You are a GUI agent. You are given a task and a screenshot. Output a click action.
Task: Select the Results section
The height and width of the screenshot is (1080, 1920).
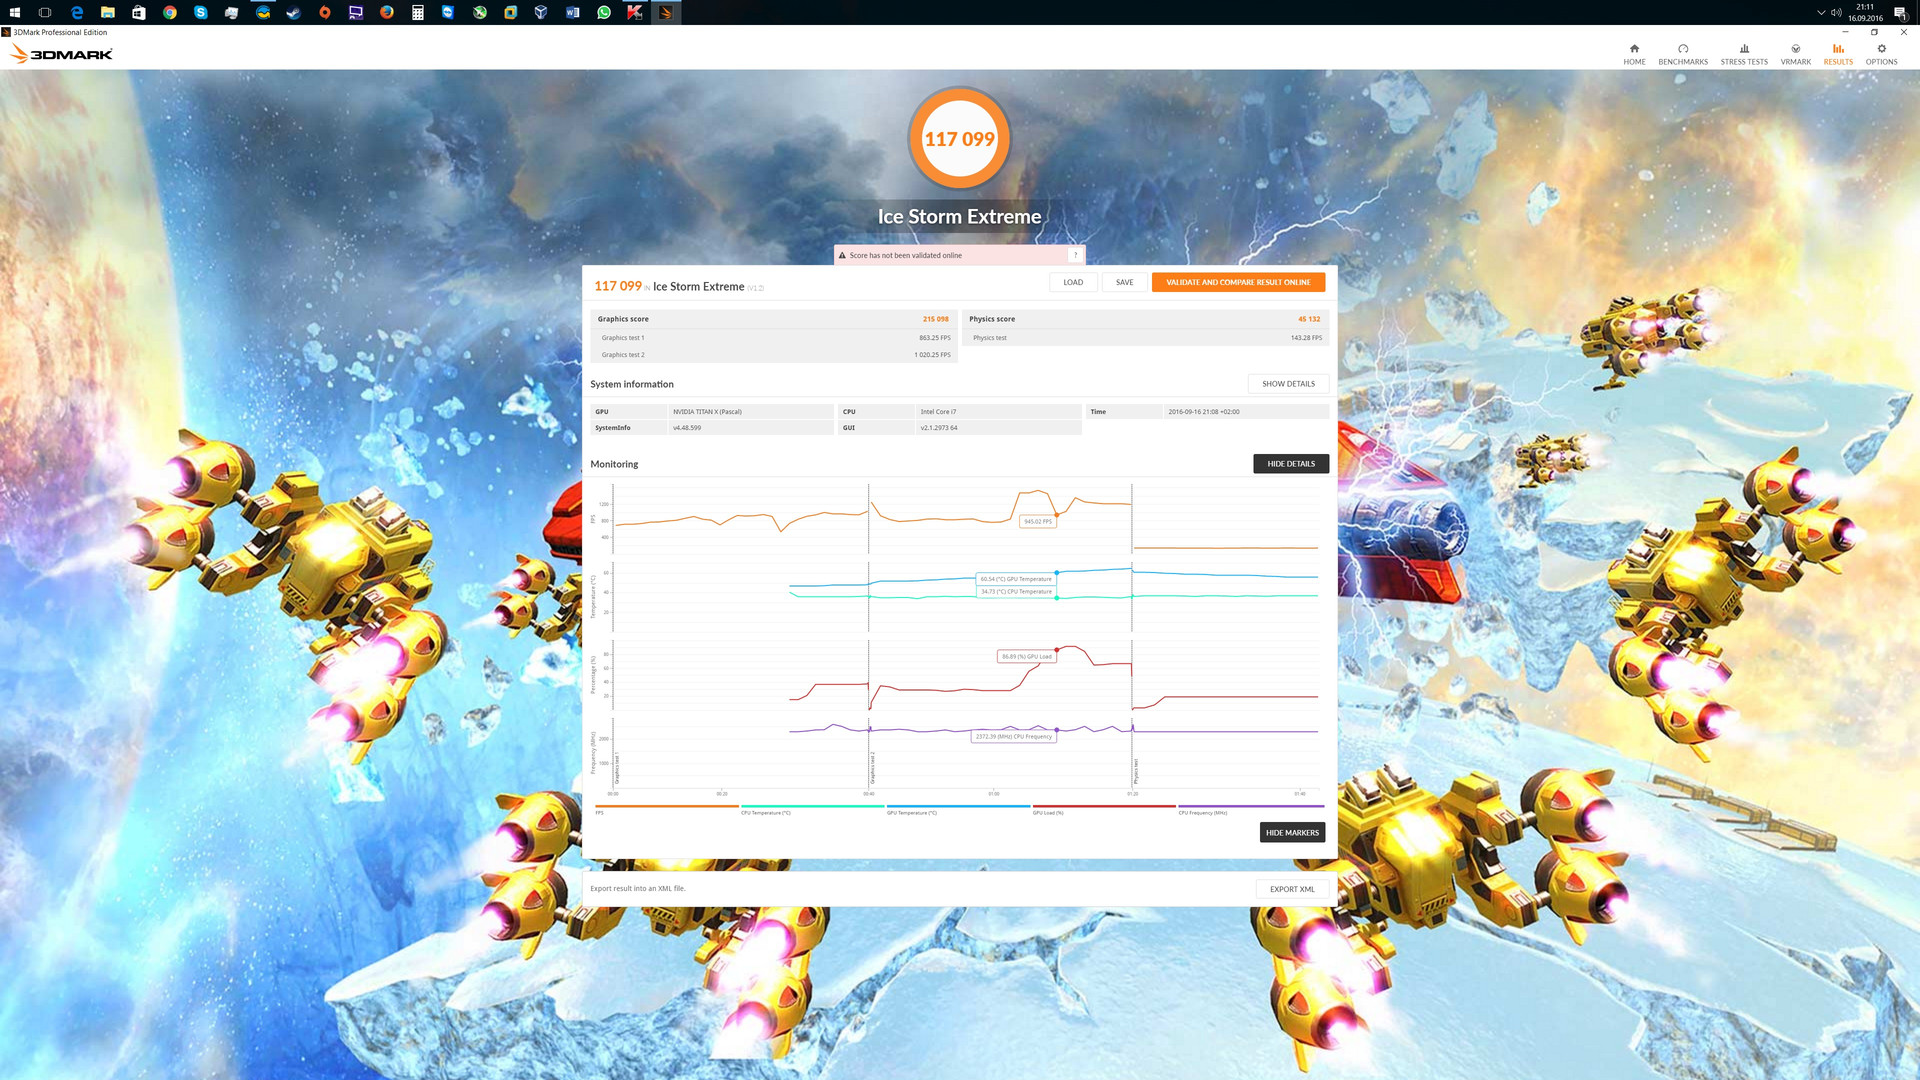1838,54
